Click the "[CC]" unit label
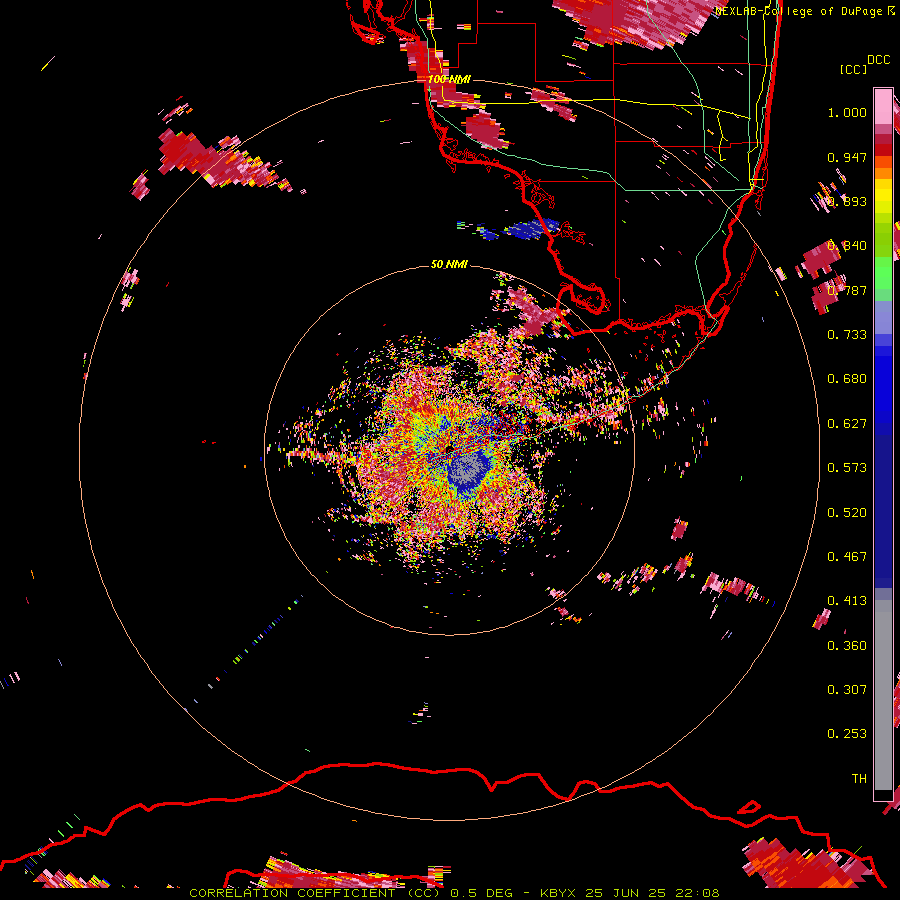This screenshot has width=900, height=900. click(x=854, y=69)
